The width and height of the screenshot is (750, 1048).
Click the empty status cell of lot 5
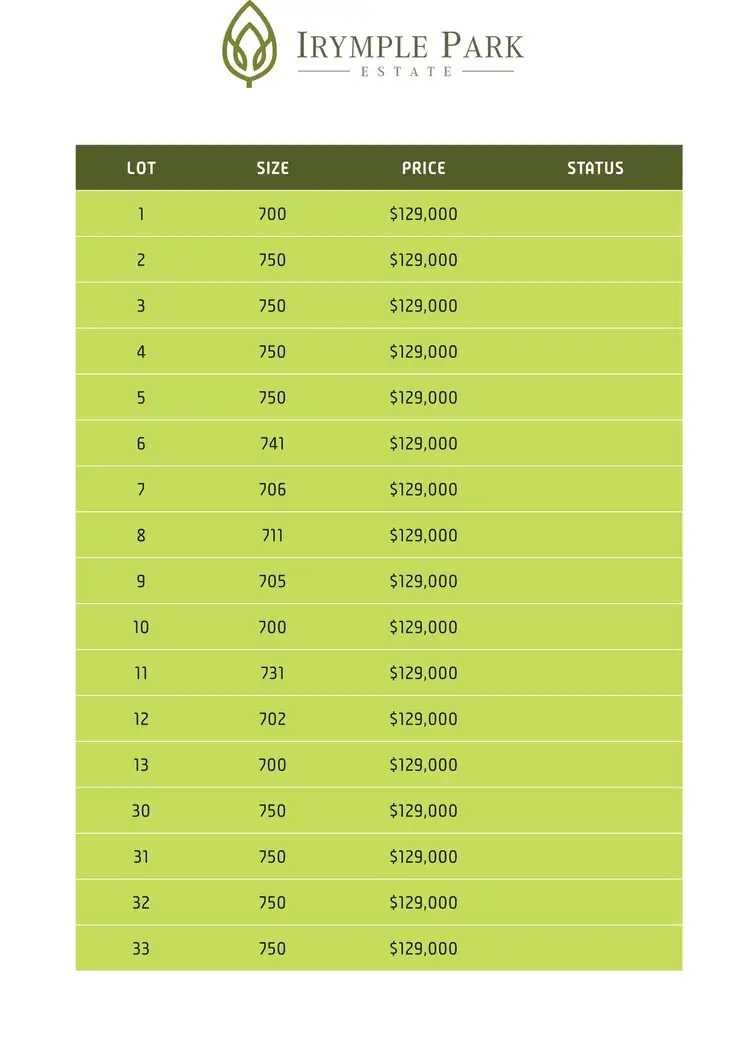click(596, 397)
